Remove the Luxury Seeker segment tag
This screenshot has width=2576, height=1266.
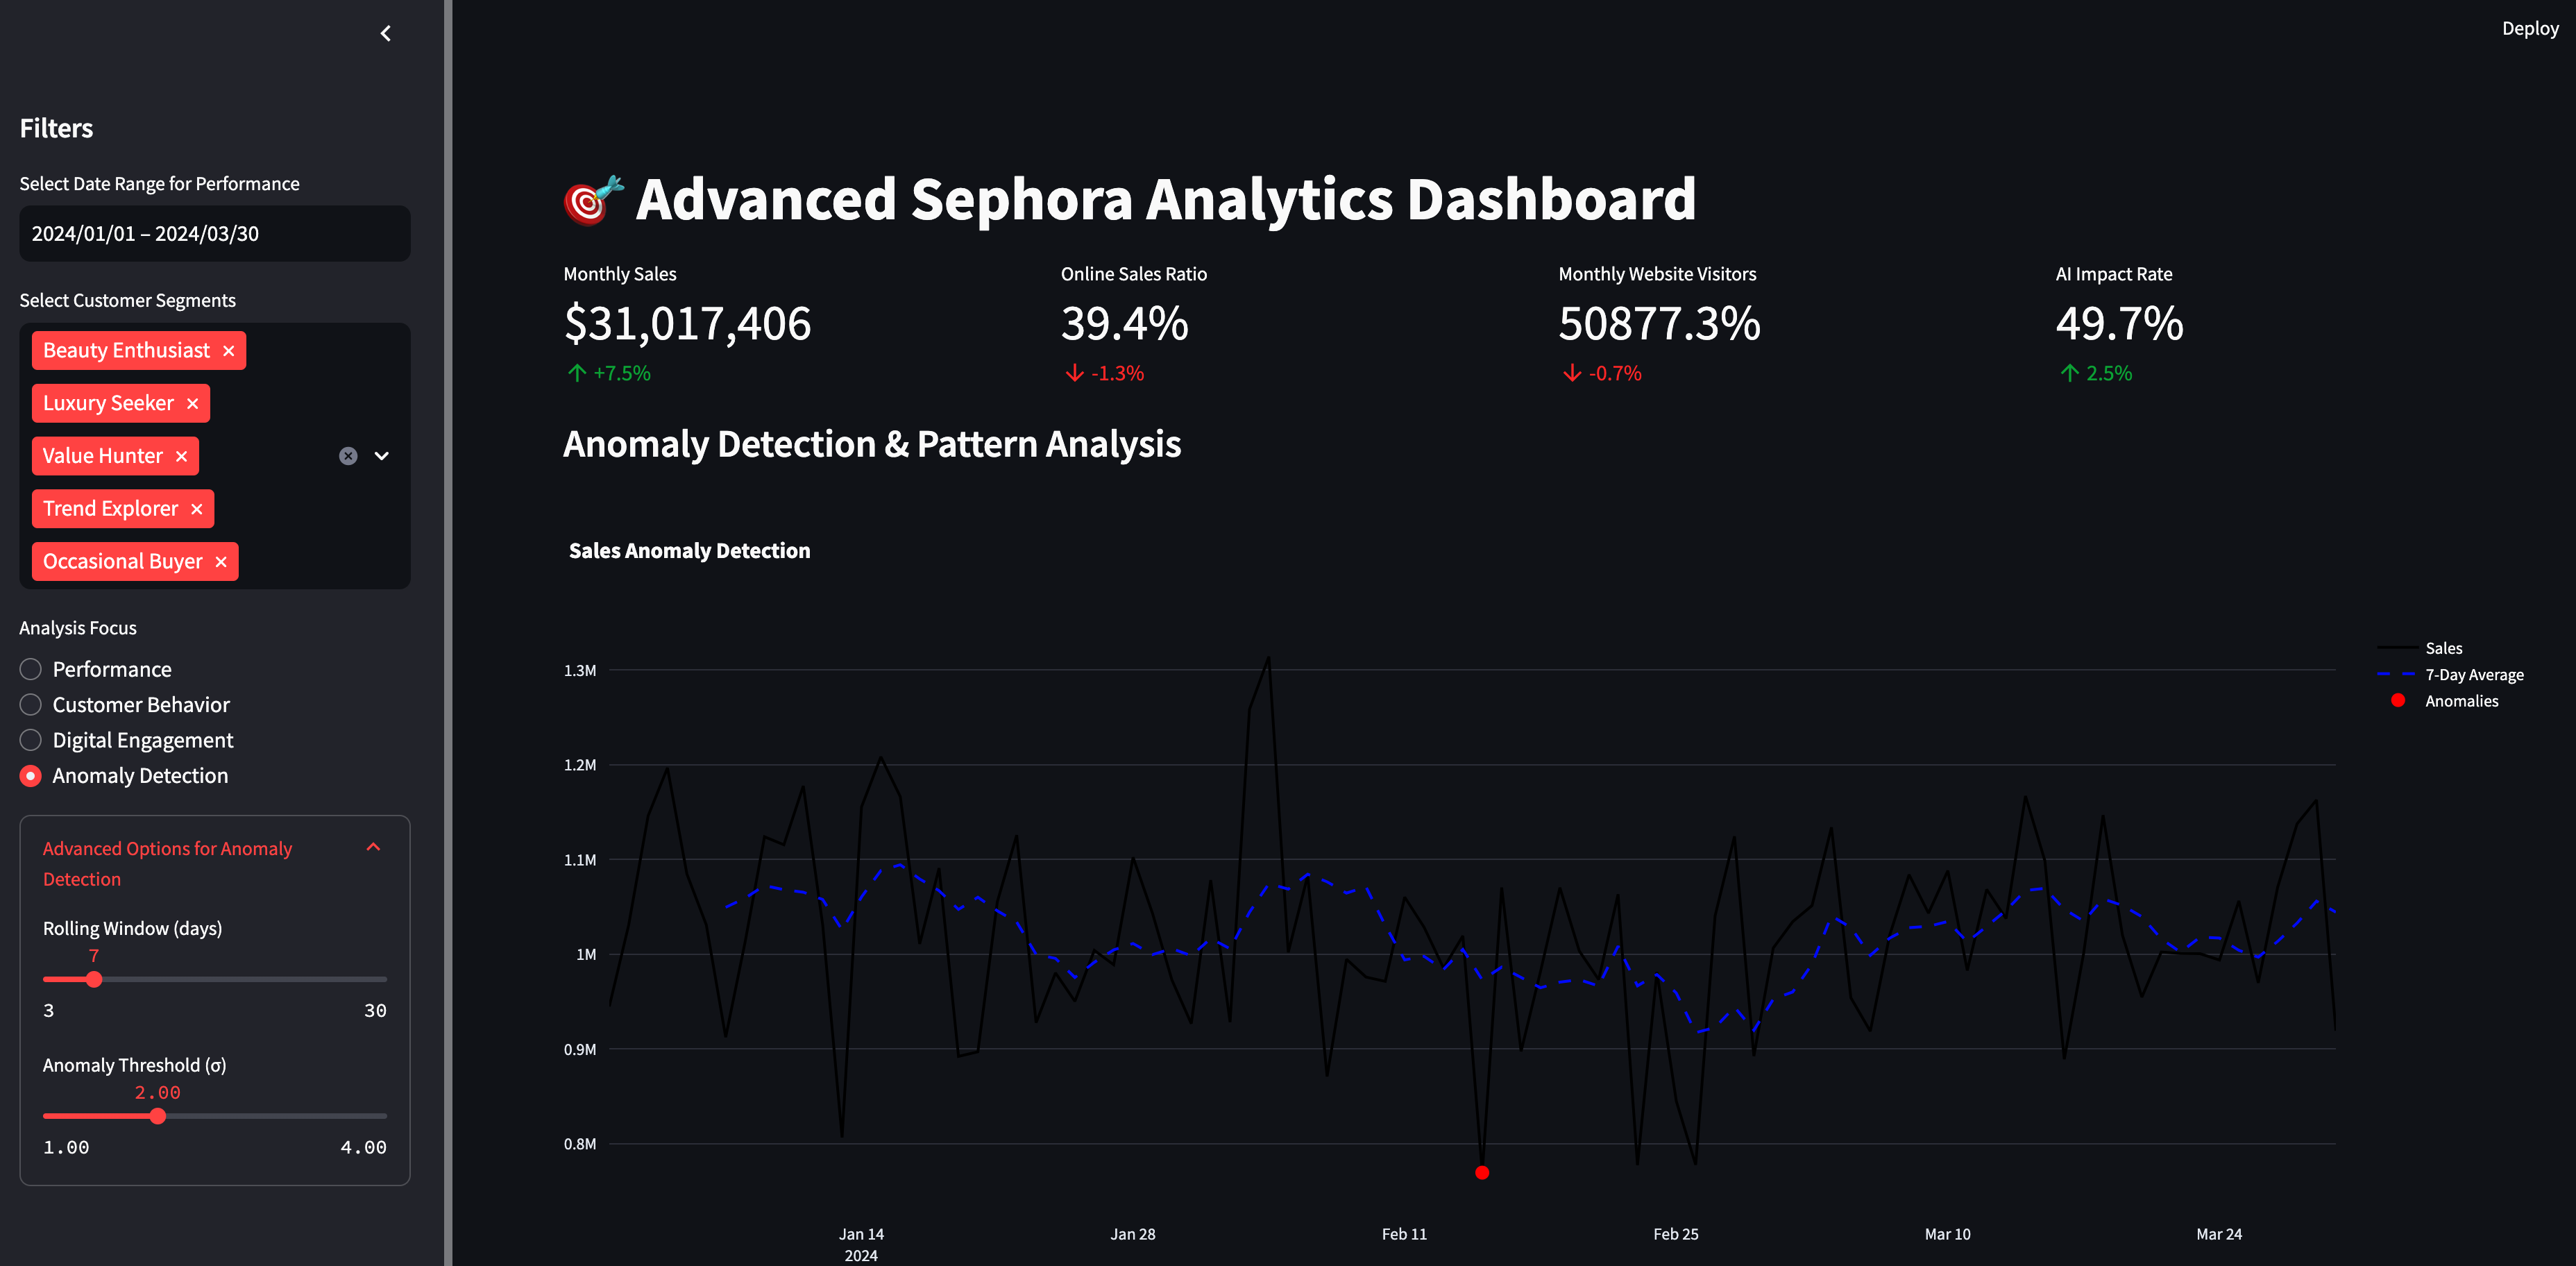pos(193,404)
